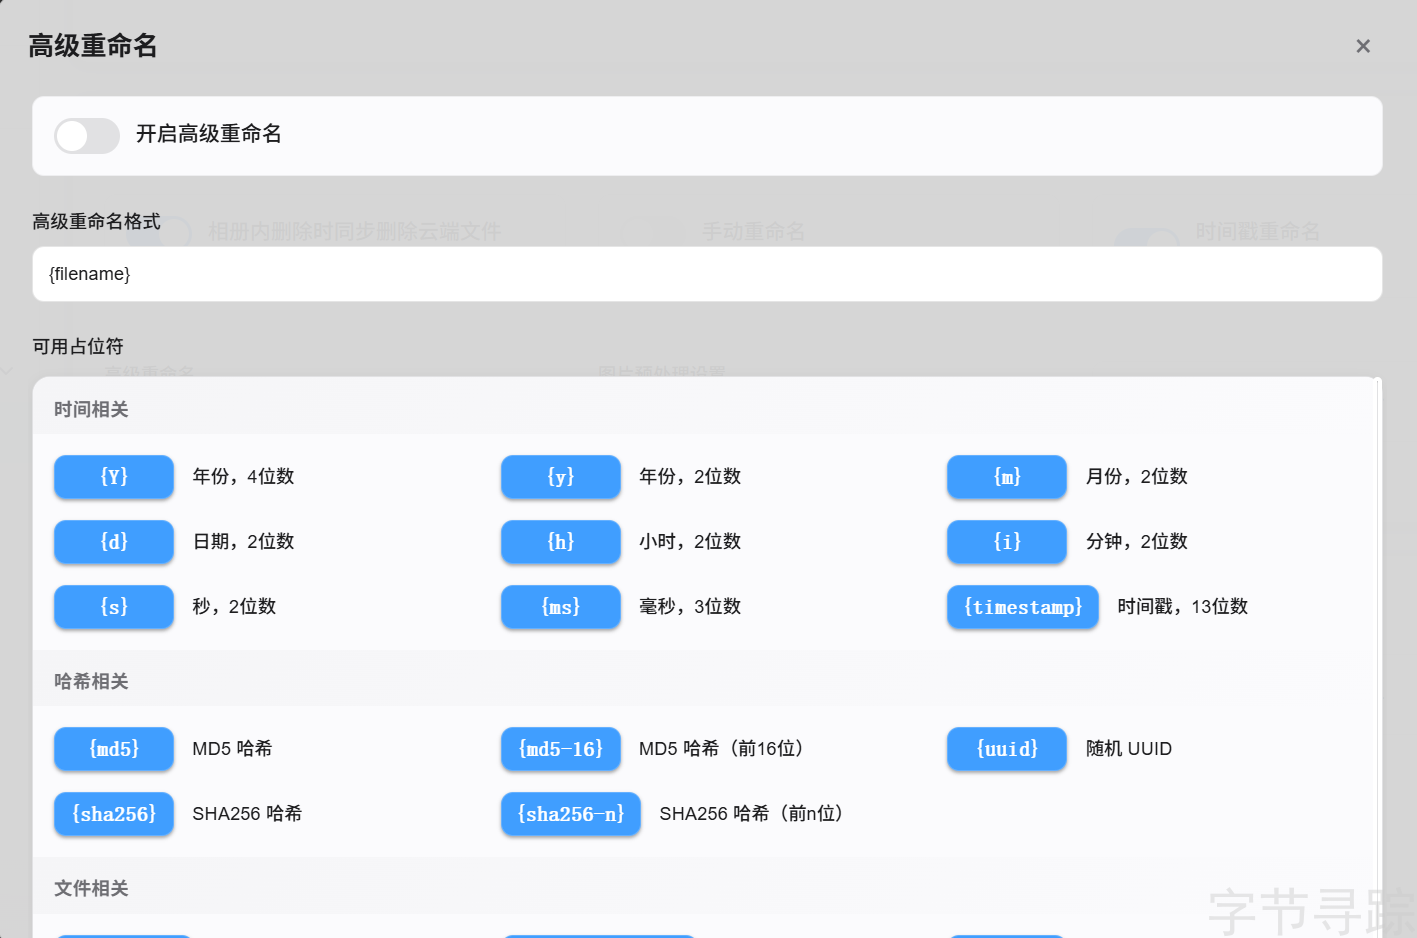Insert the {s} seconds placeholder
The image size is (1417, 938).
[114, 607]
